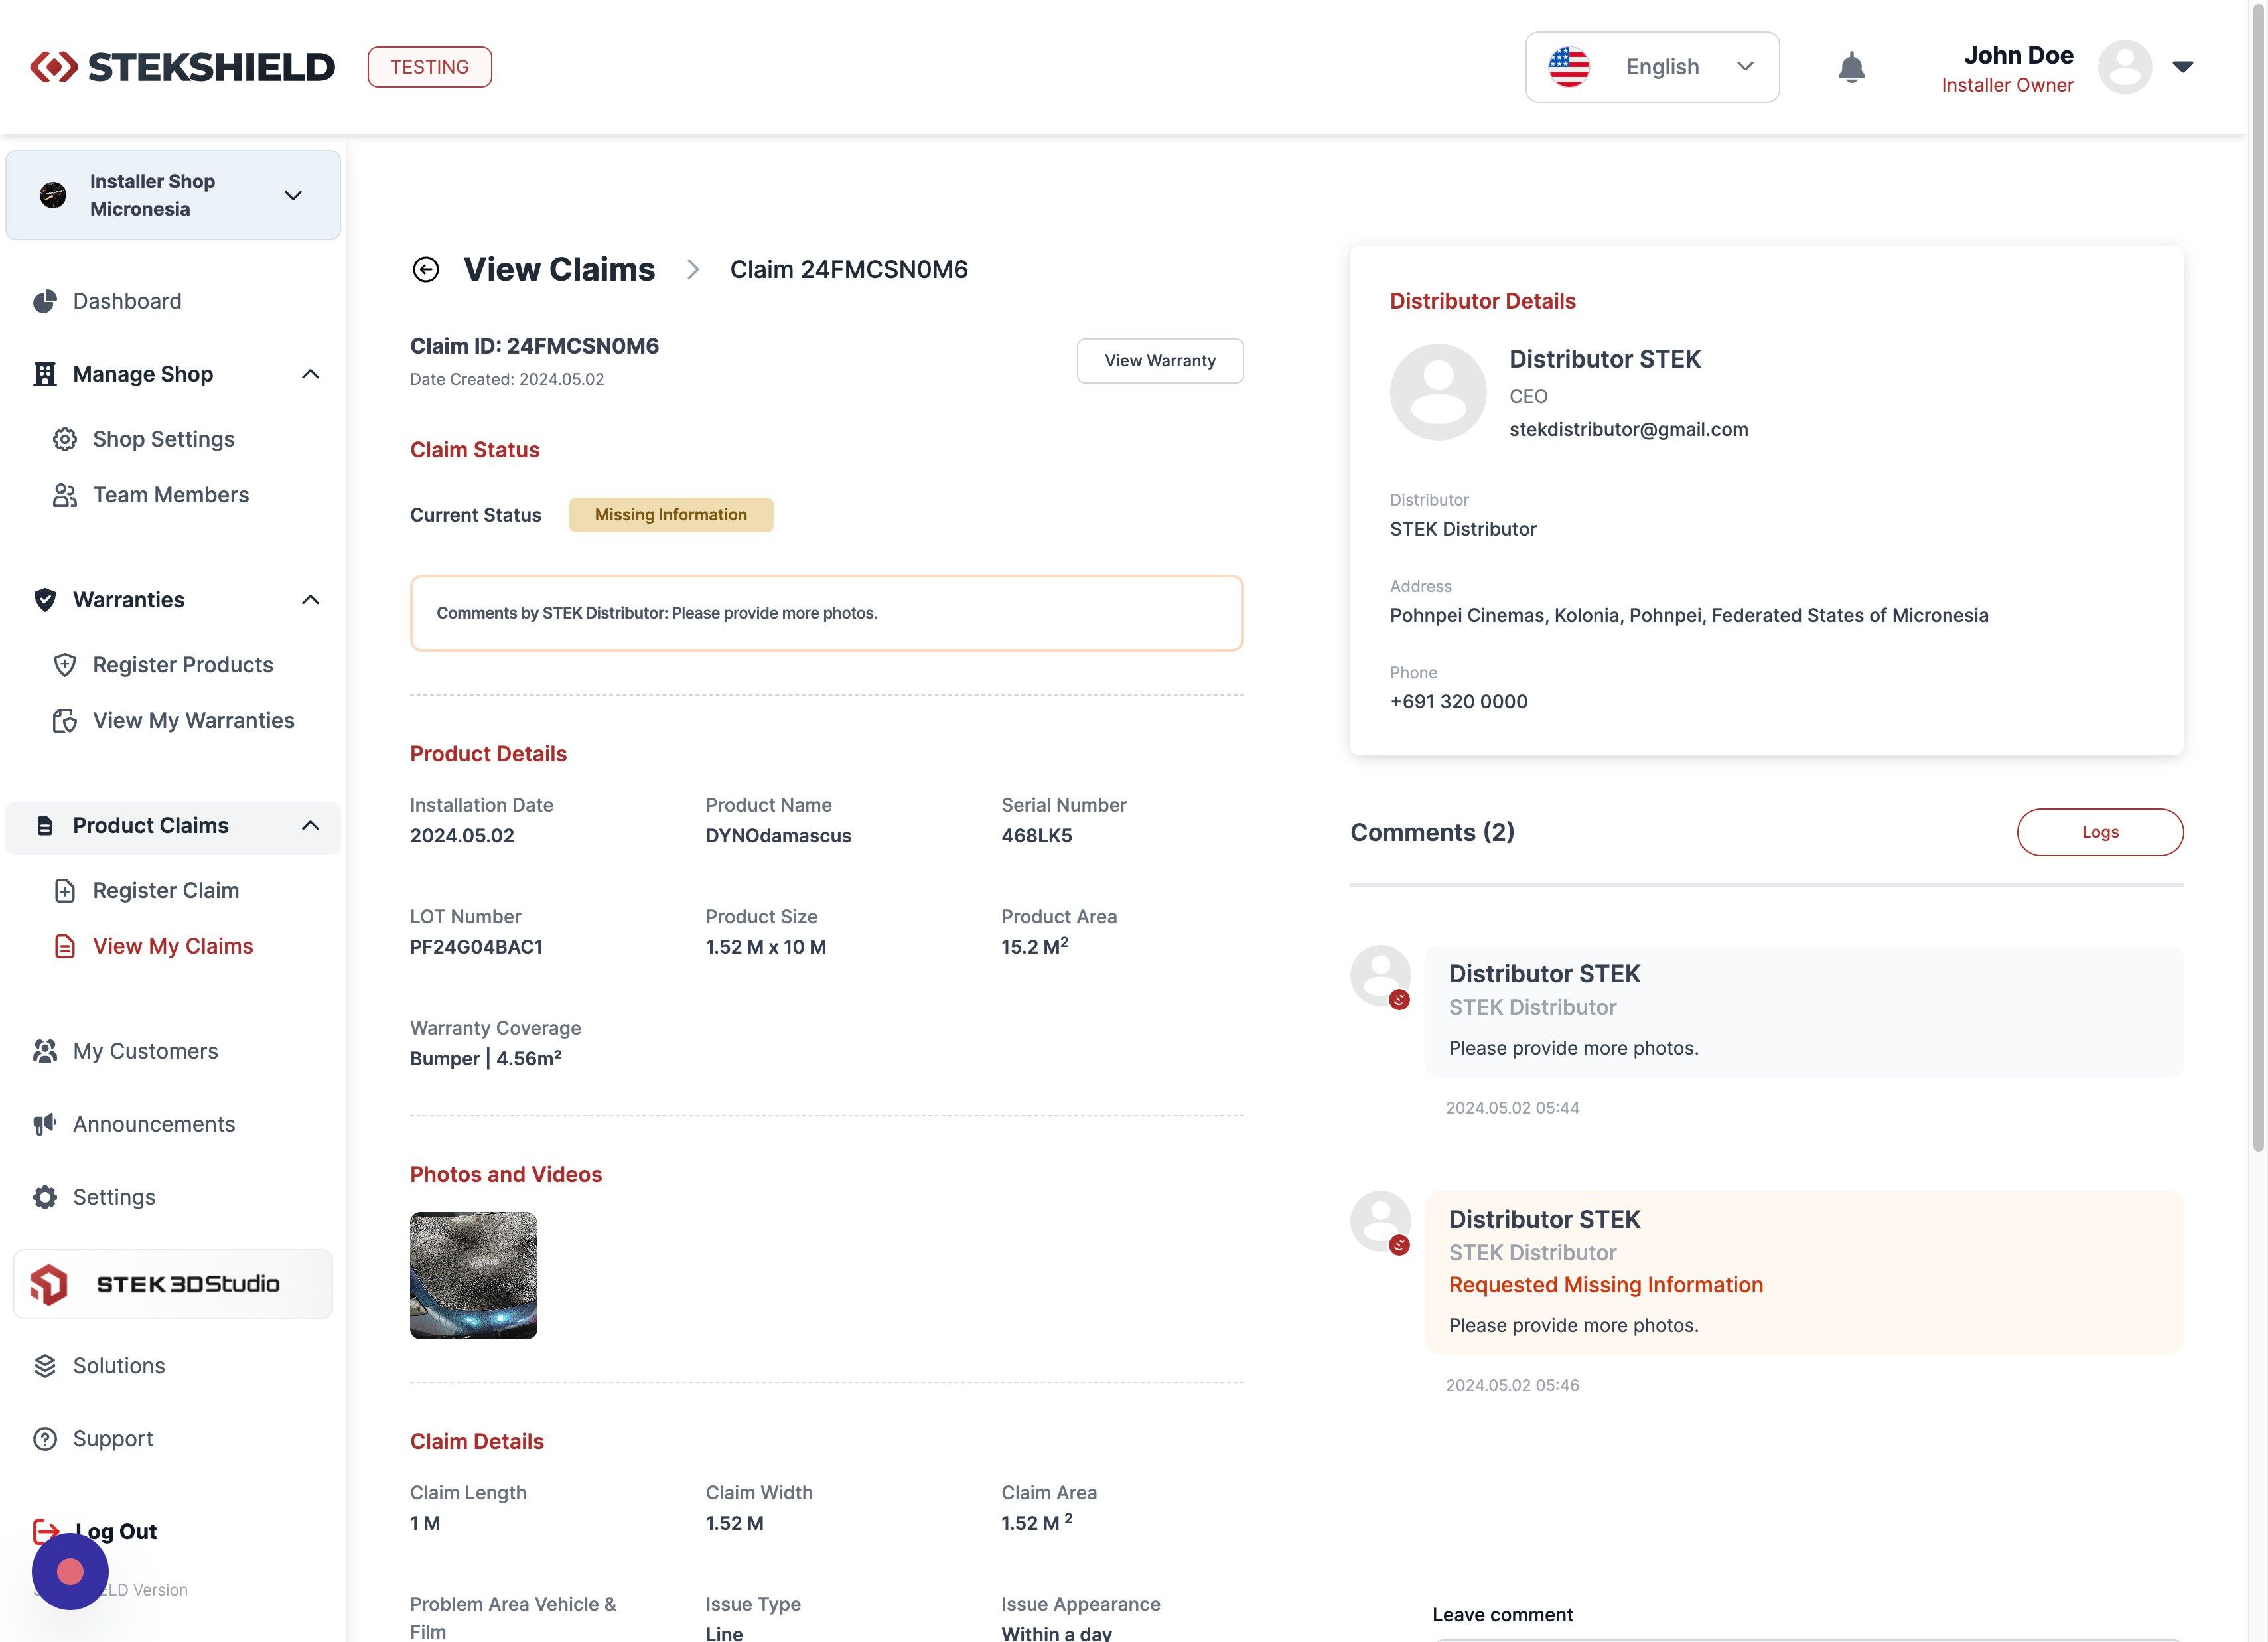Open the Support page
This screenshot has height=1642, width=2268.
pos(113,1439)
